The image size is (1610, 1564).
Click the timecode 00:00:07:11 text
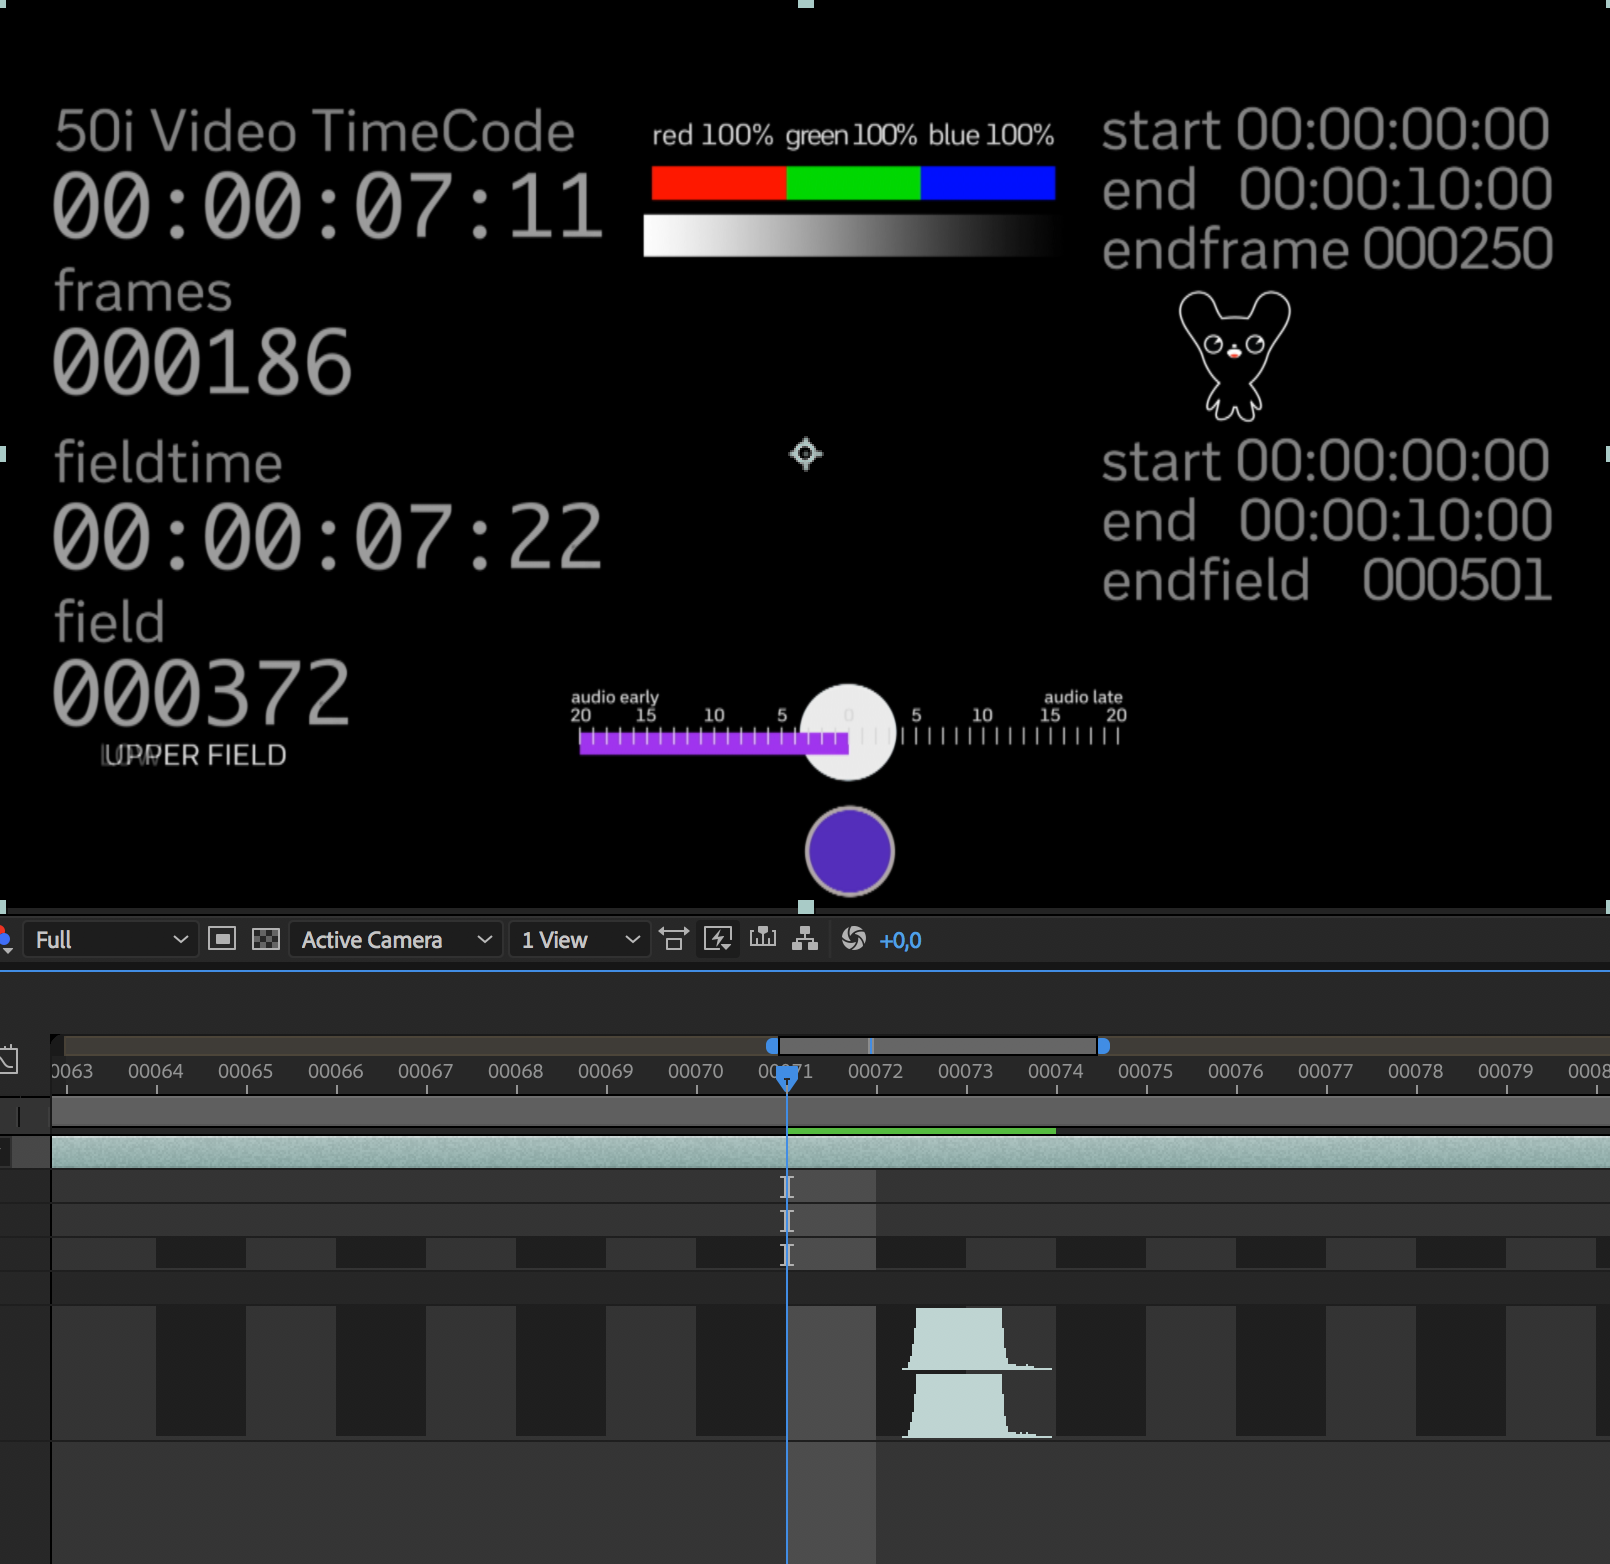point(328,206)
